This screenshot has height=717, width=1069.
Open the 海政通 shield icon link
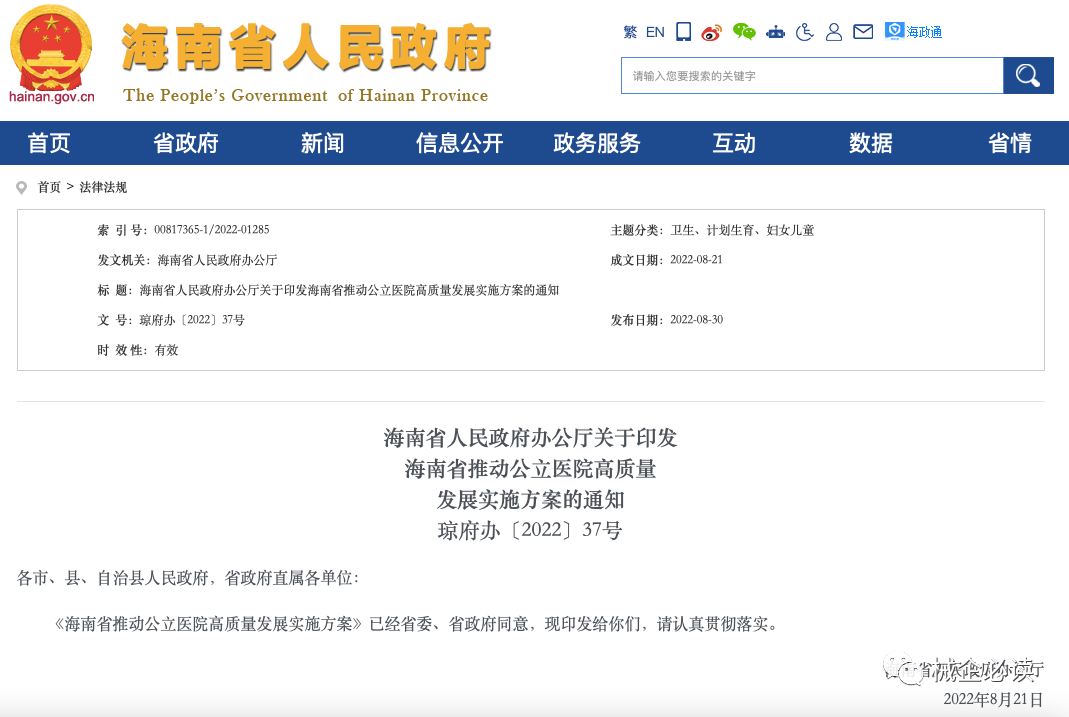pos(894,32)
